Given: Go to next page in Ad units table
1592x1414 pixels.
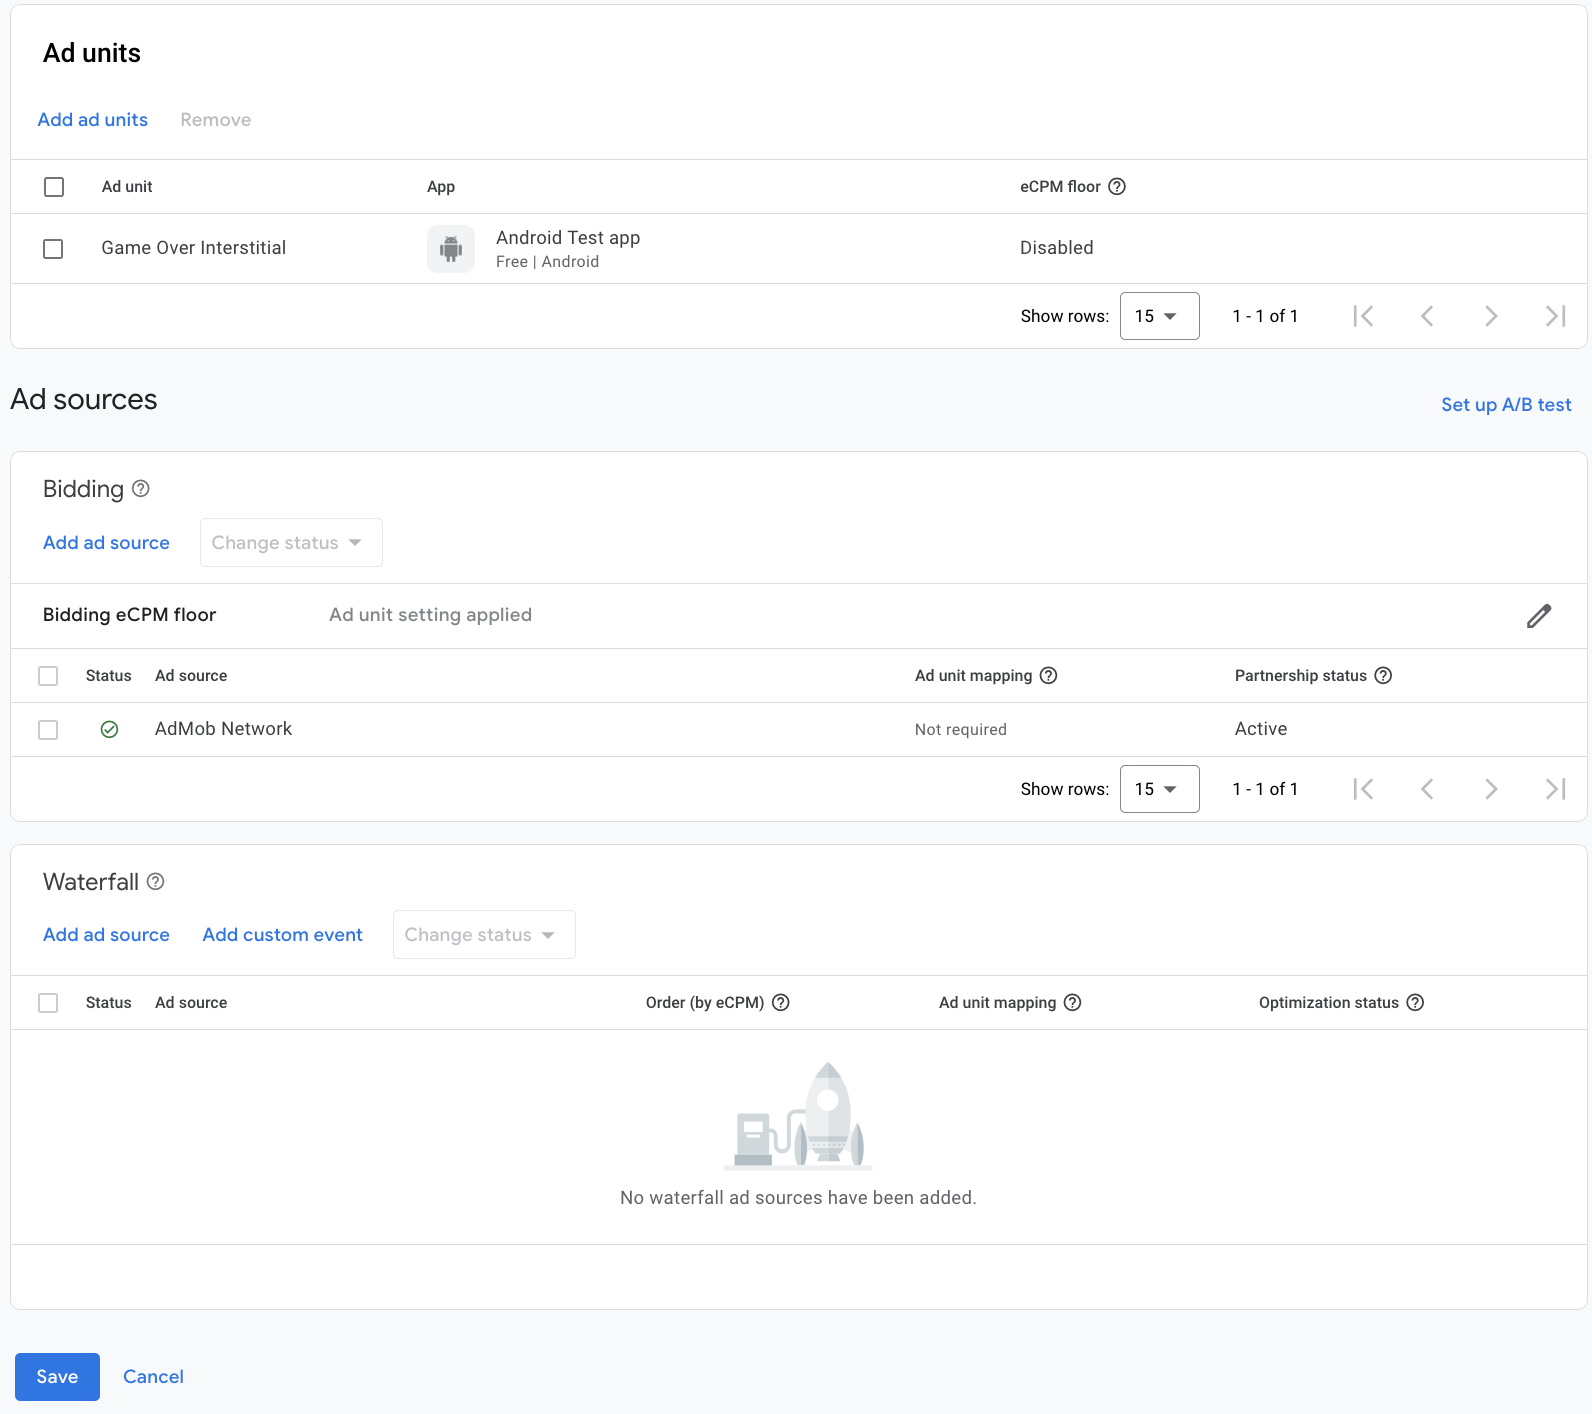Looking at the screenshot, I should click(x=1491, y=316).
